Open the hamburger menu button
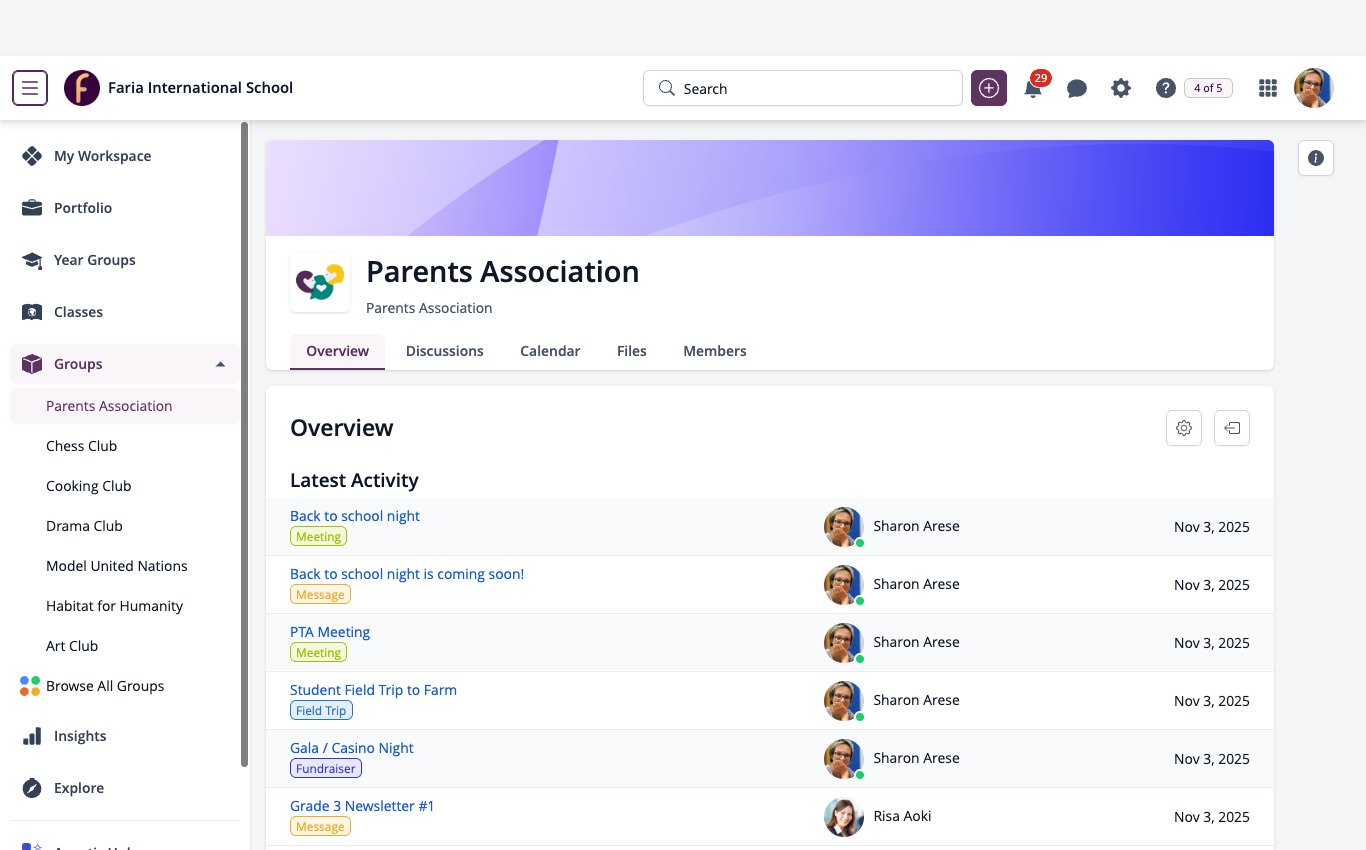The width and height of the screenshot is (1366, 850). click(x=30, y=88)
